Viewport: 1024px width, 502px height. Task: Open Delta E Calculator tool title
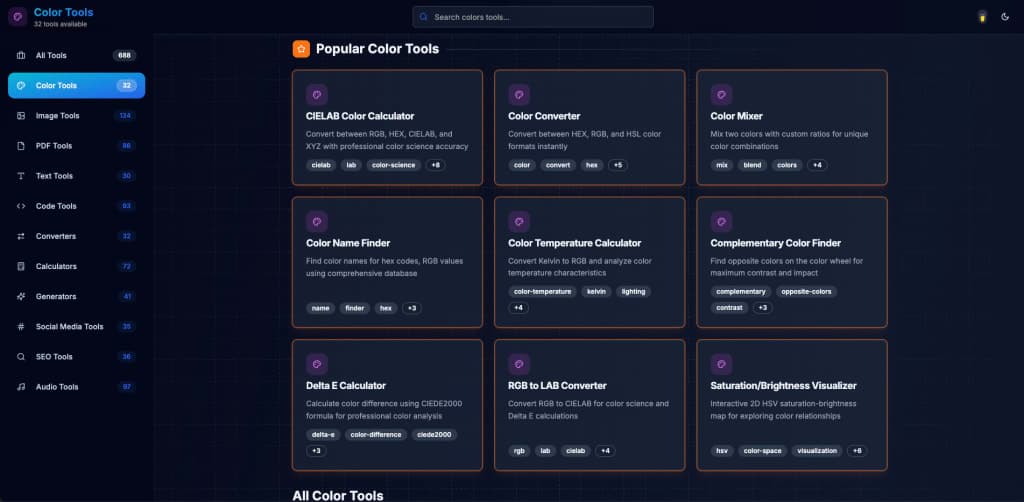(x=346, y=386)
